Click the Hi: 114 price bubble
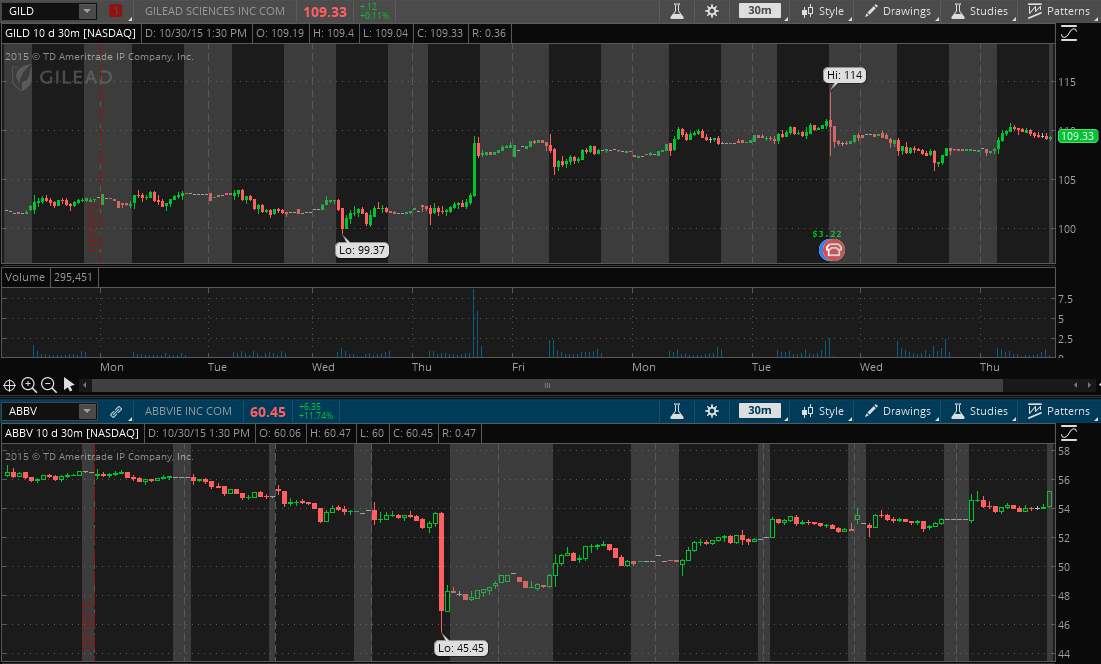Viewport: 1101px width, 664px height. point(844,75)
